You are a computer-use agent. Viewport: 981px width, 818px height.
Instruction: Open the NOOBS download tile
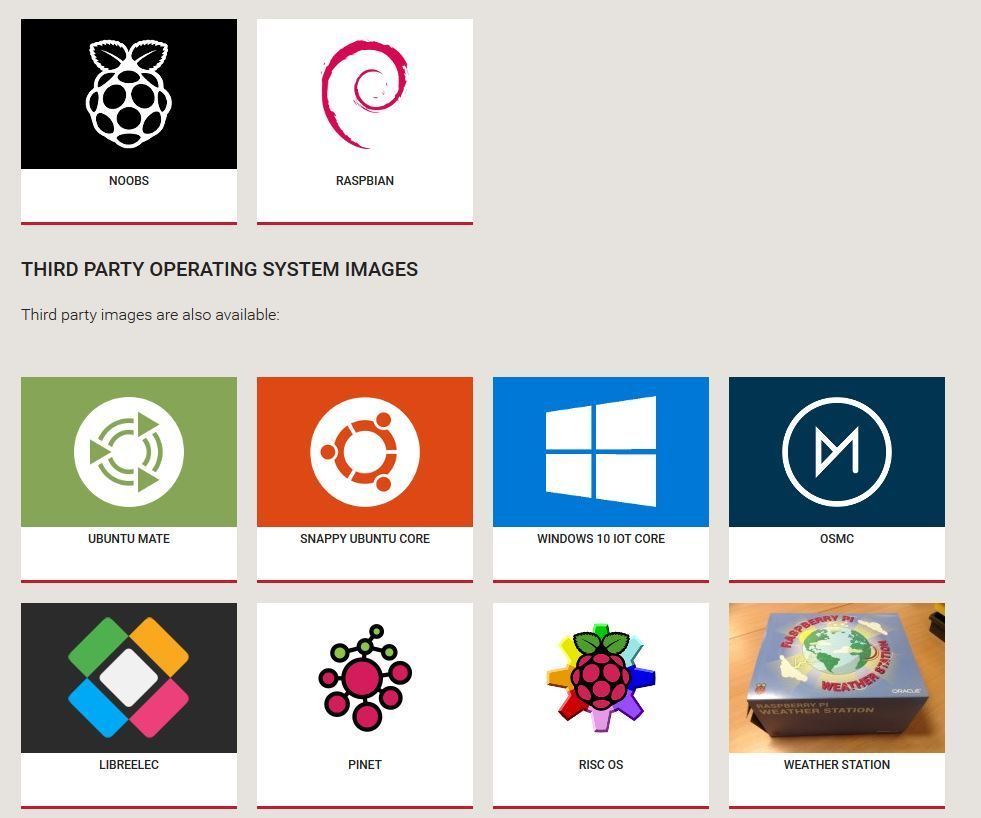click(128, 92)
